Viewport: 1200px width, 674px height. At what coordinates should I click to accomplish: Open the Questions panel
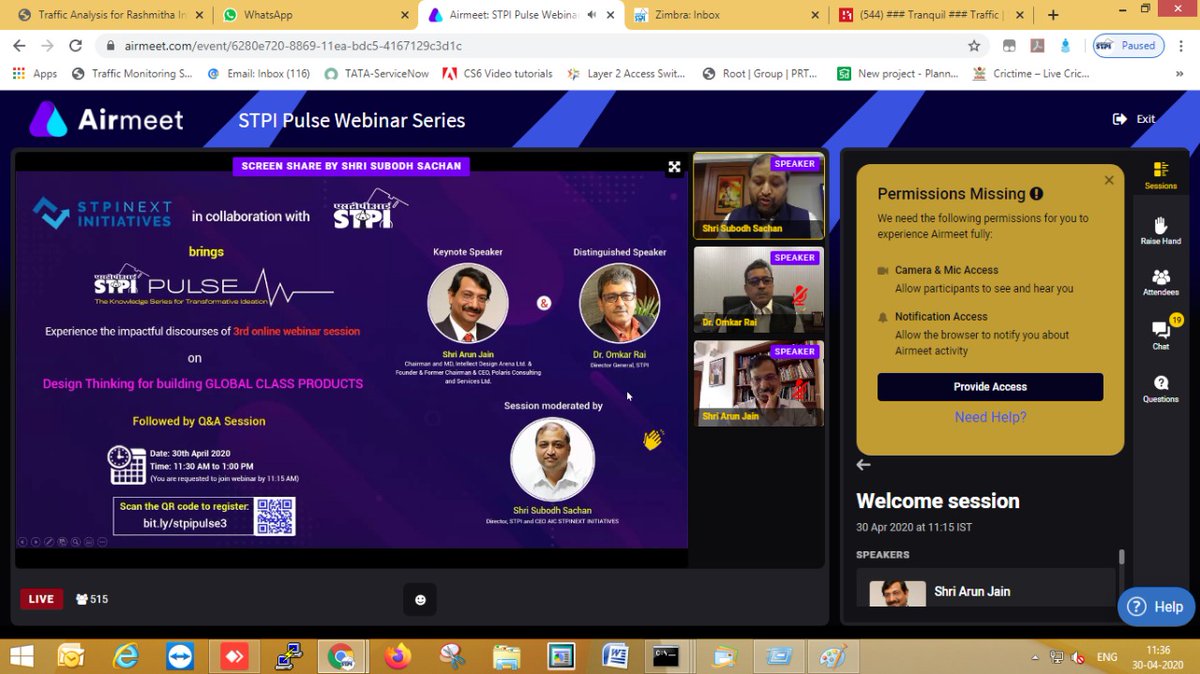tap(1161, 389)
